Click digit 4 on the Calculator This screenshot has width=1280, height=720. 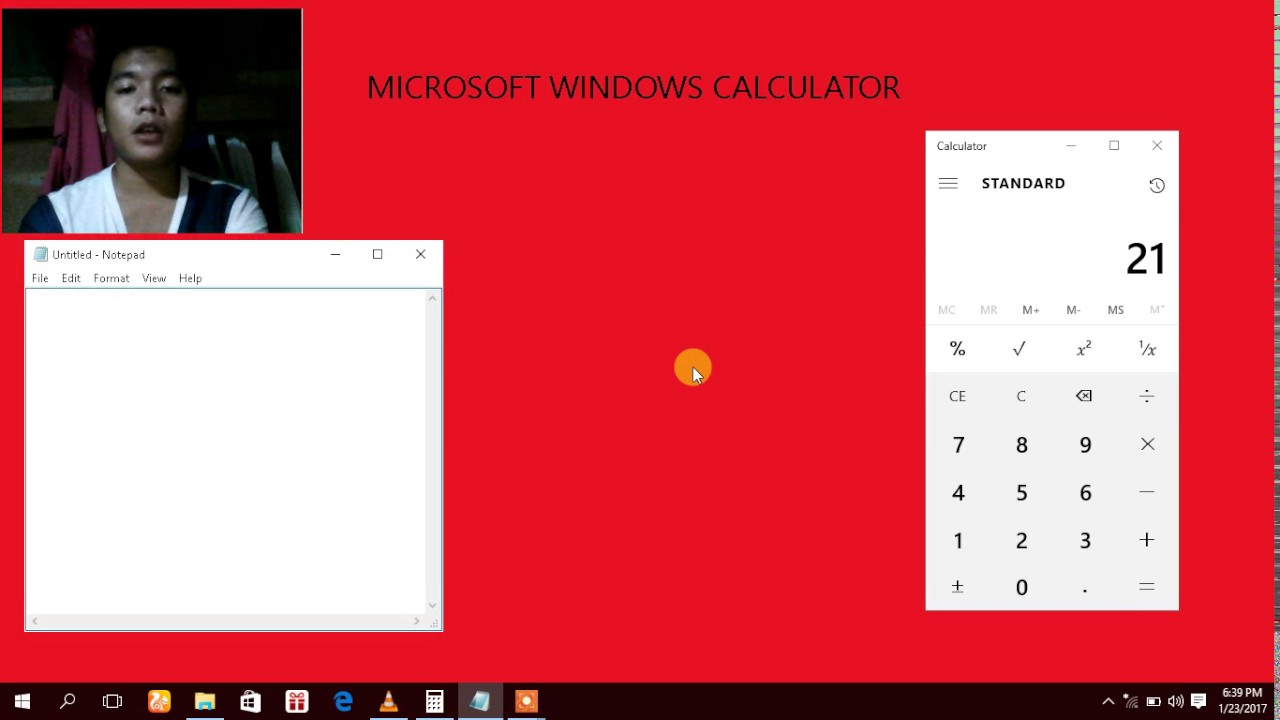958,493
